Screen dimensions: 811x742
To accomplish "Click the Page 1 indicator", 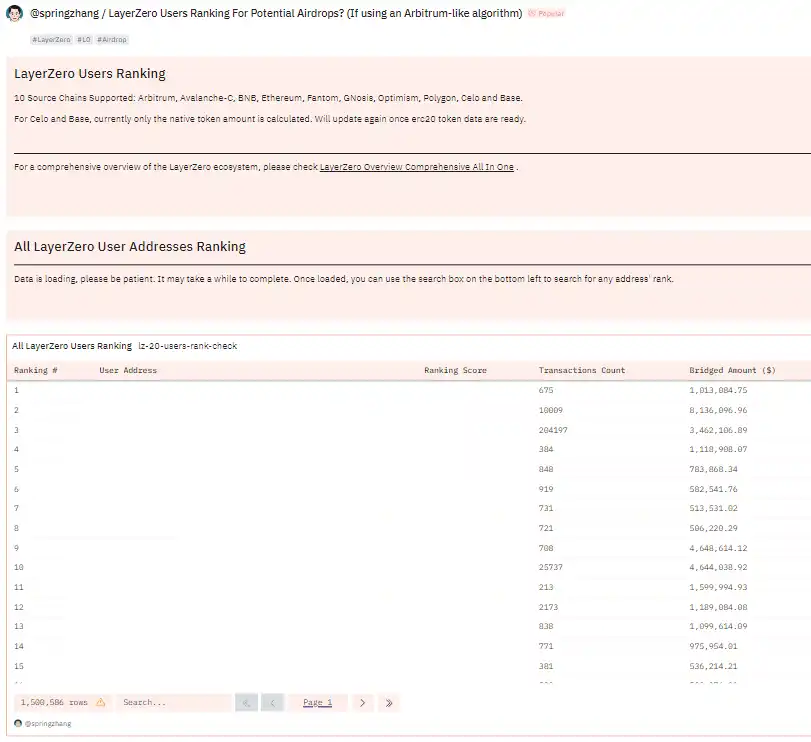I will [318, 703].
